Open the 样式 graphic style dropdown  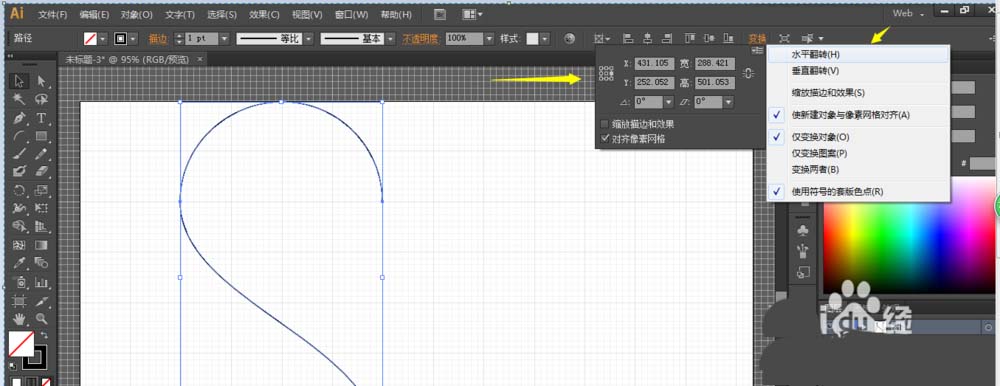click(x=545, y=39)
